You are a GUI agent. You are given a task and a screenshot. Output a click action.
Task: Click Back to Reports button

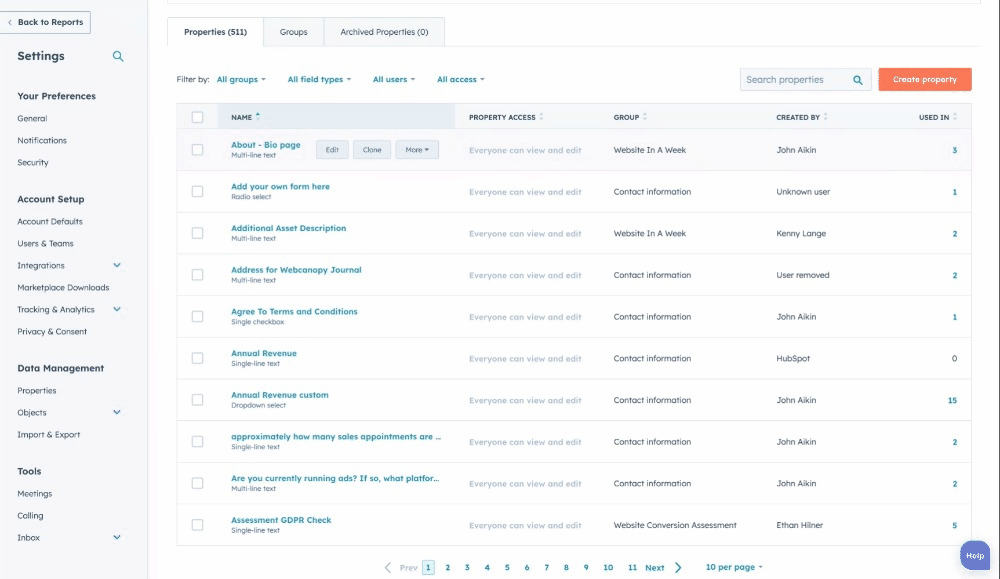pos(46,22)
